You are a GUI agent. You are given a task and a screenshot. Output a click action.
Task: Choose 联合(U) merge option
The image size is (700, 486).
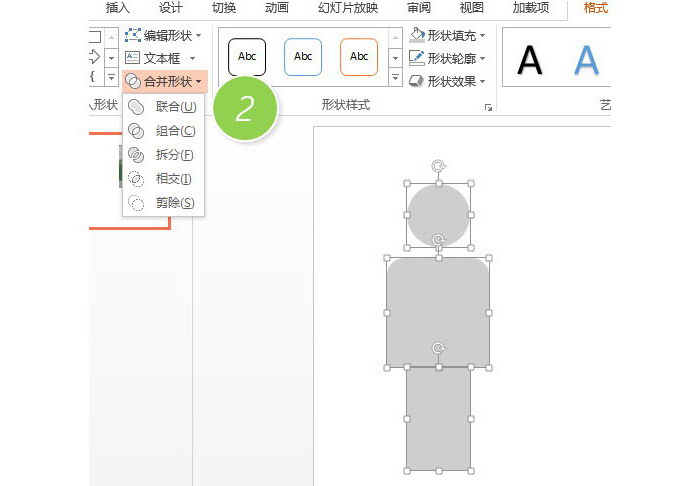[163, 107]
